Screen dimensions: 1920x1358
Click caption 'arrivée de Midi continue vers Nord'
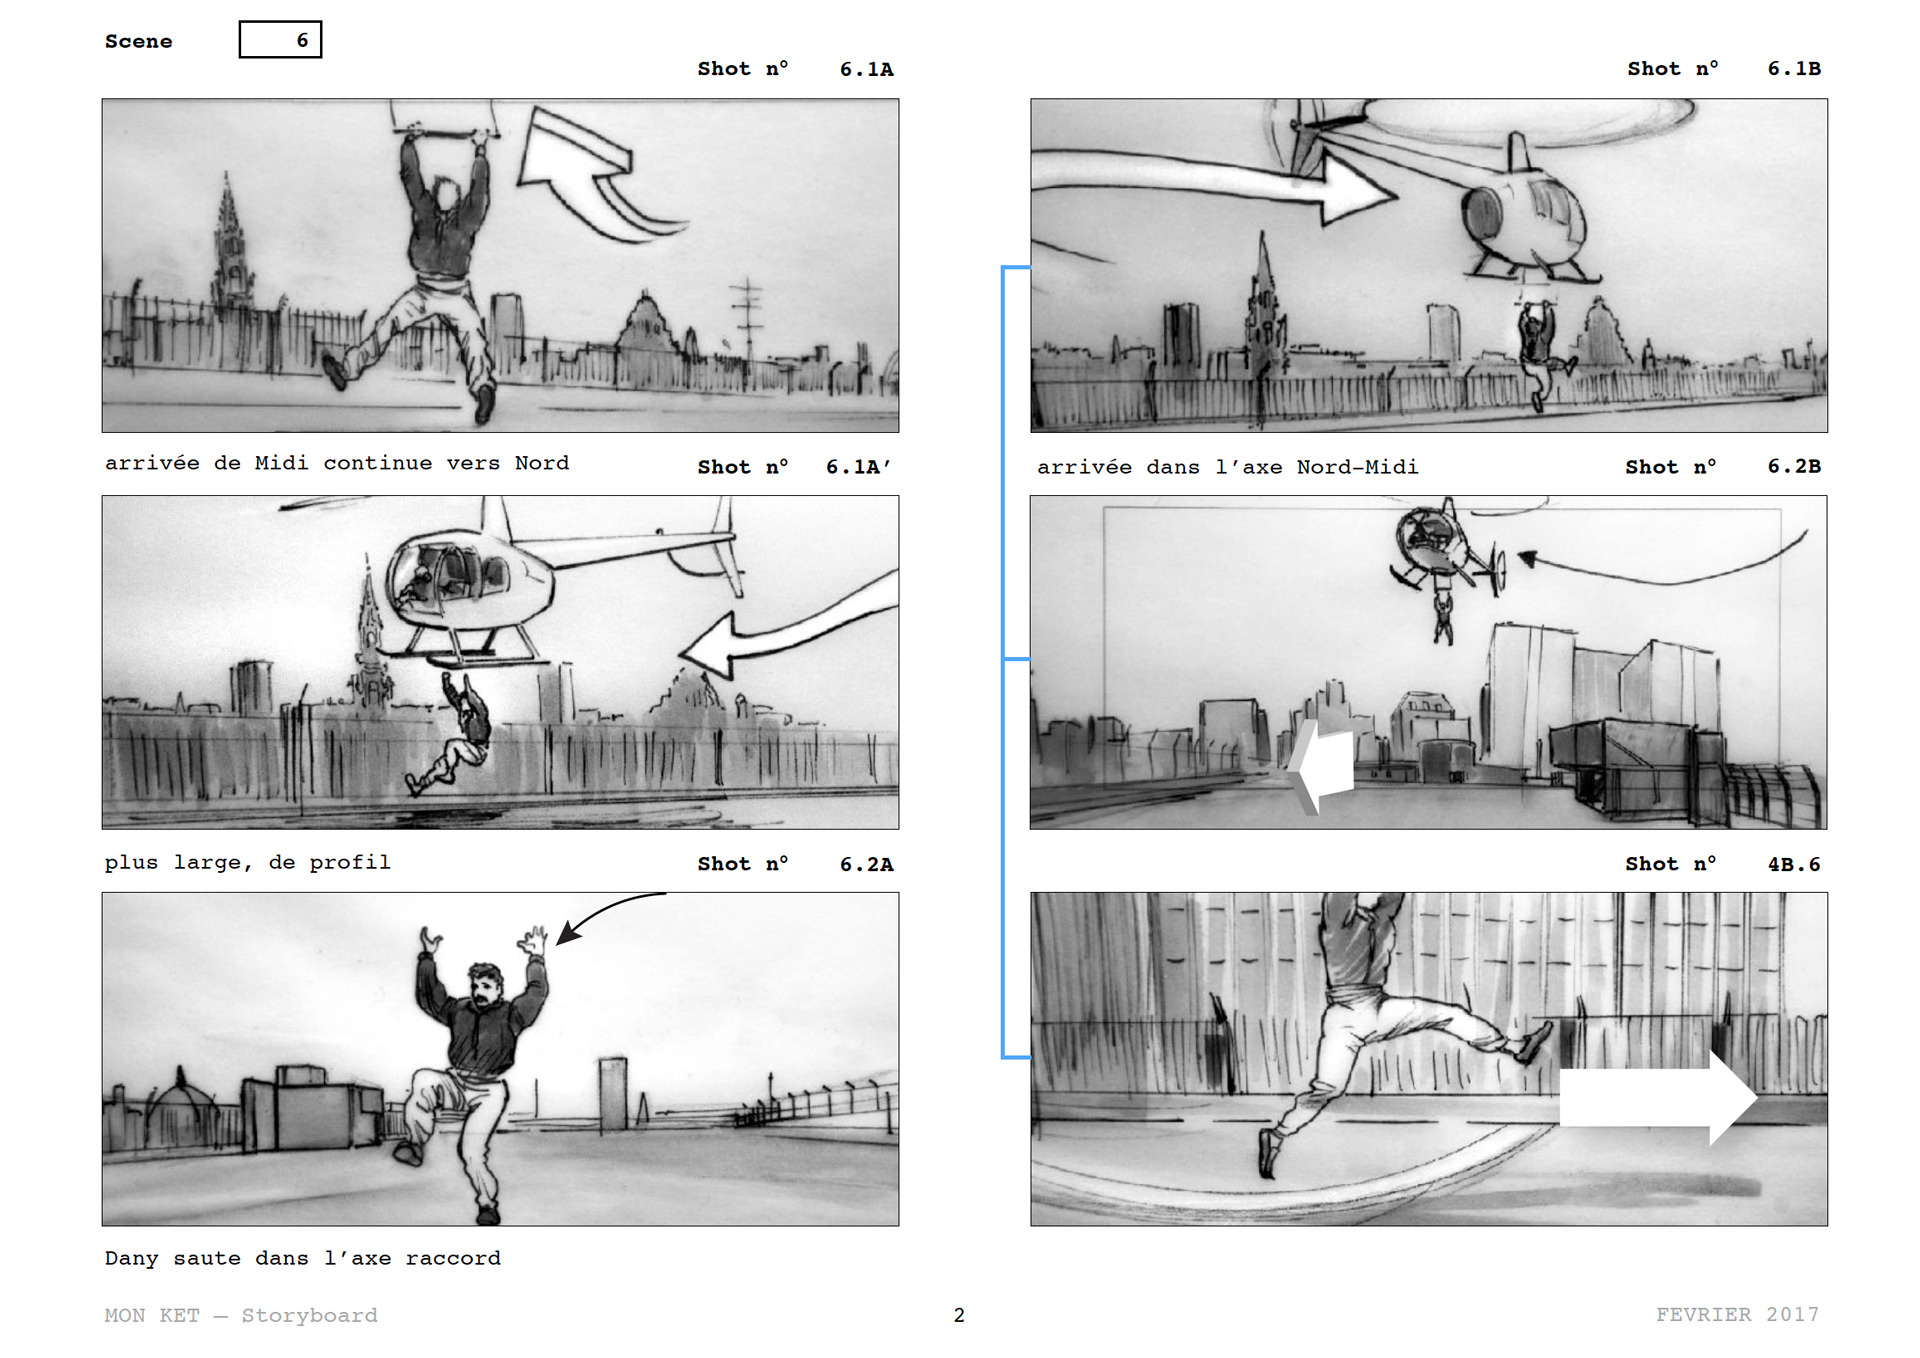point(337,463)
